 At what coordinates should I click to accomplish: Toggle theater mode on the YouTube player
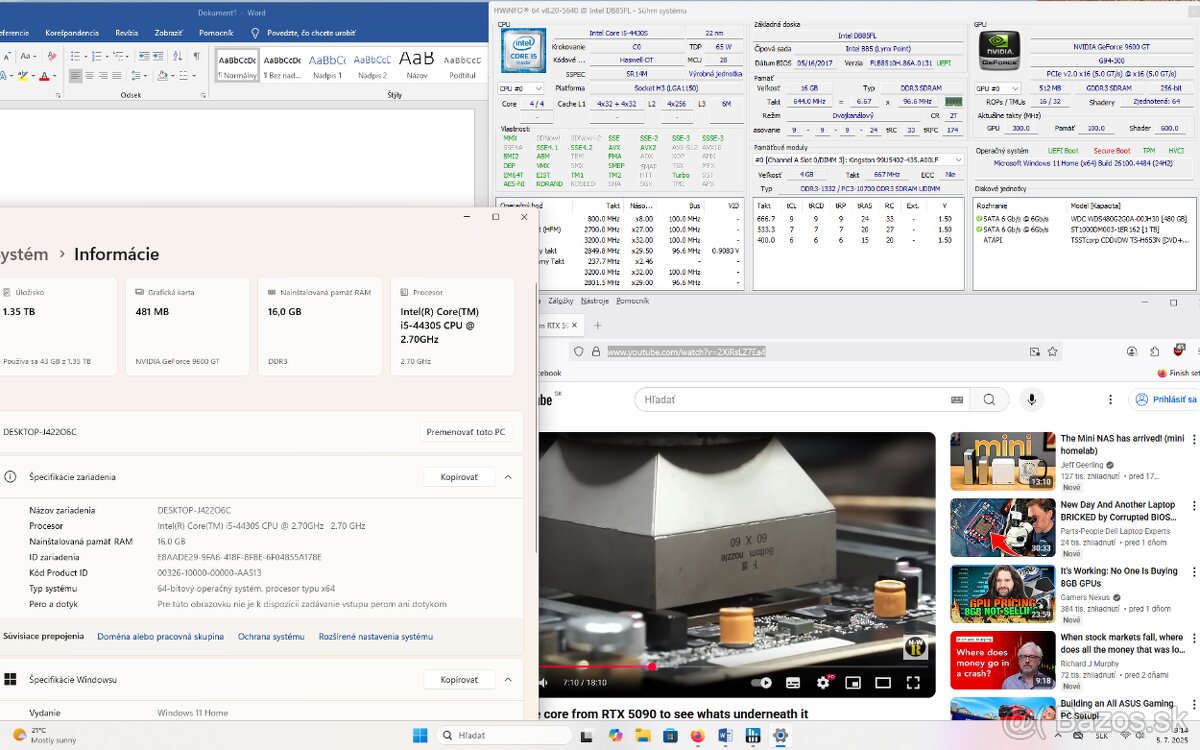pyautogui.click(x=883, y=683)
